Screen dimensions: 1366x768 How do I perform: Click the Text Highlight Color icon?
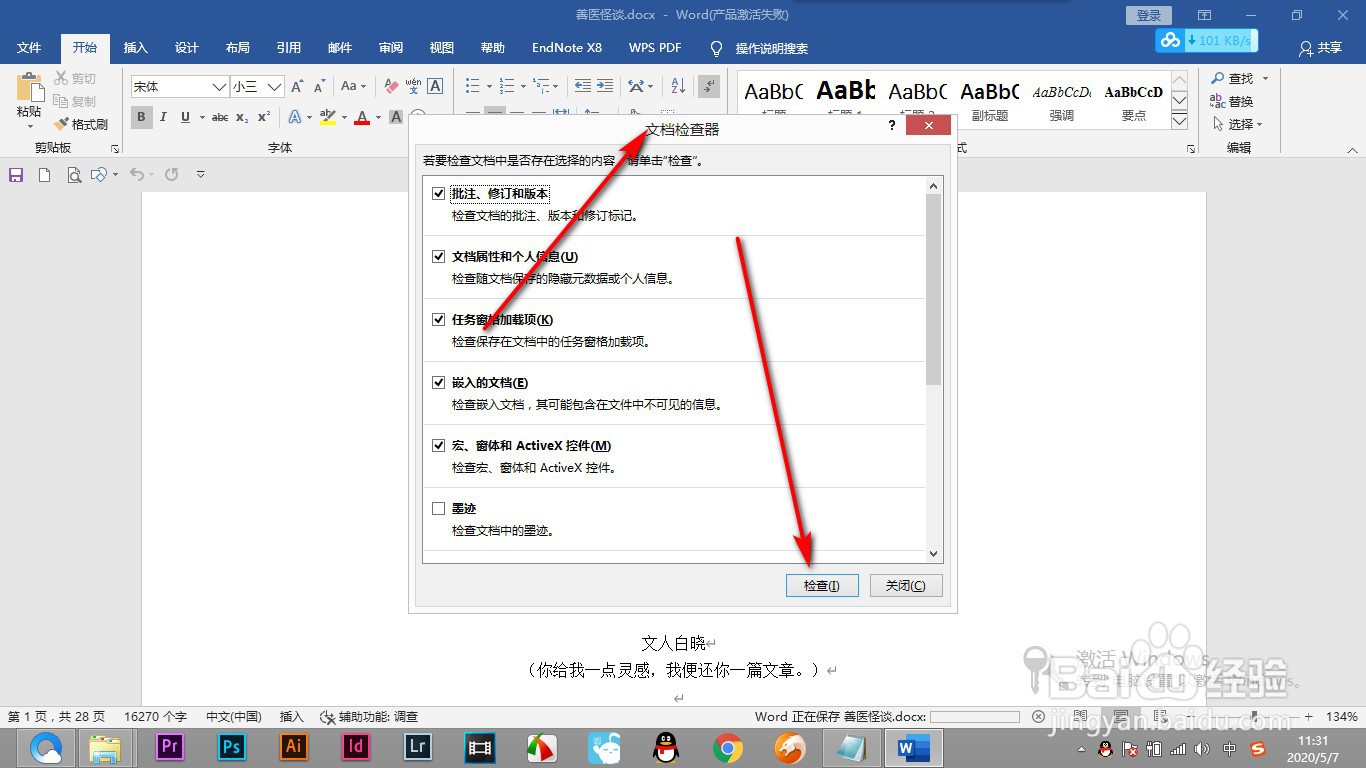(x=327, y=118)
